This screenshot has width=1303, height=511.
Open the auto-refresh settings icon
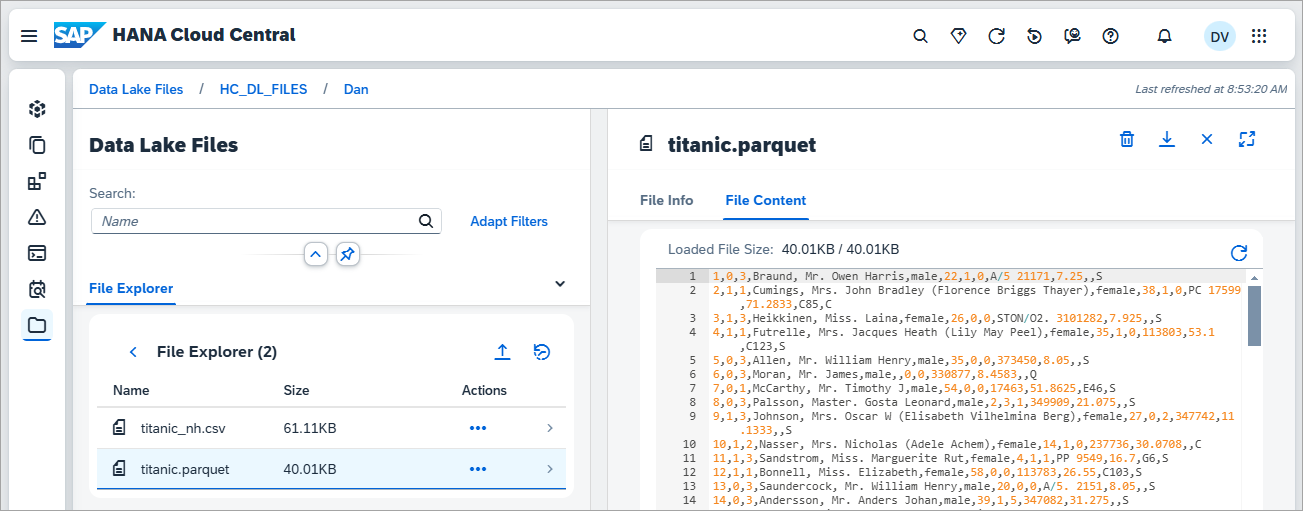[1035, 36]
